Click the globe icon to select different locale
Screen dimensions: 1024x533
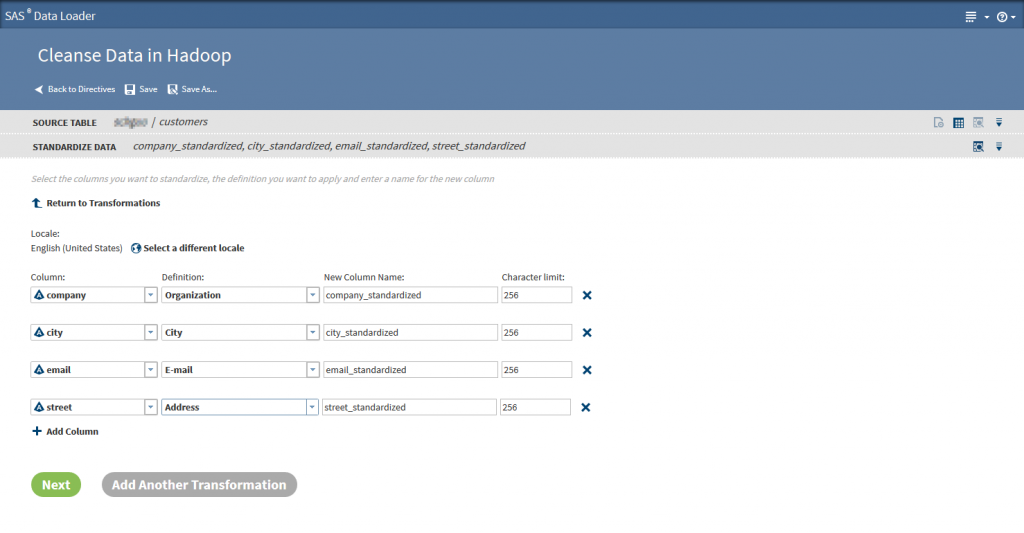point(136,248)
